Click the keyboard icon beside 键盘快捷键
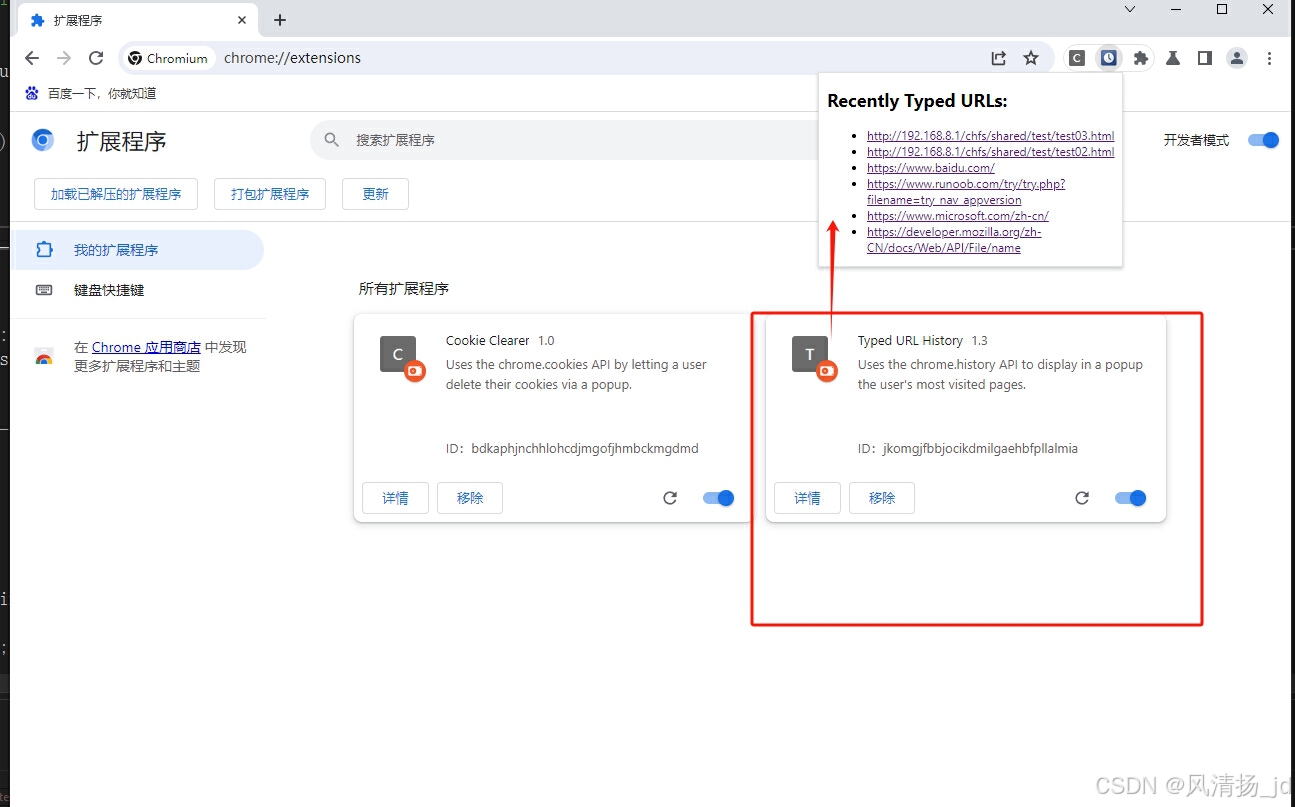Viewport: 1295px width, 807px height. (44, 290)
